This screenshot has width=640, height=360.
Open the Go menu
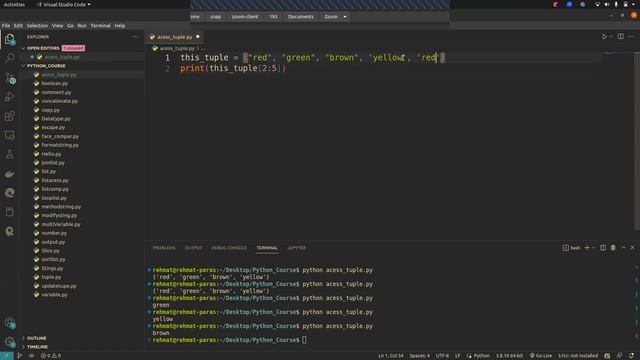click(70, 26)
